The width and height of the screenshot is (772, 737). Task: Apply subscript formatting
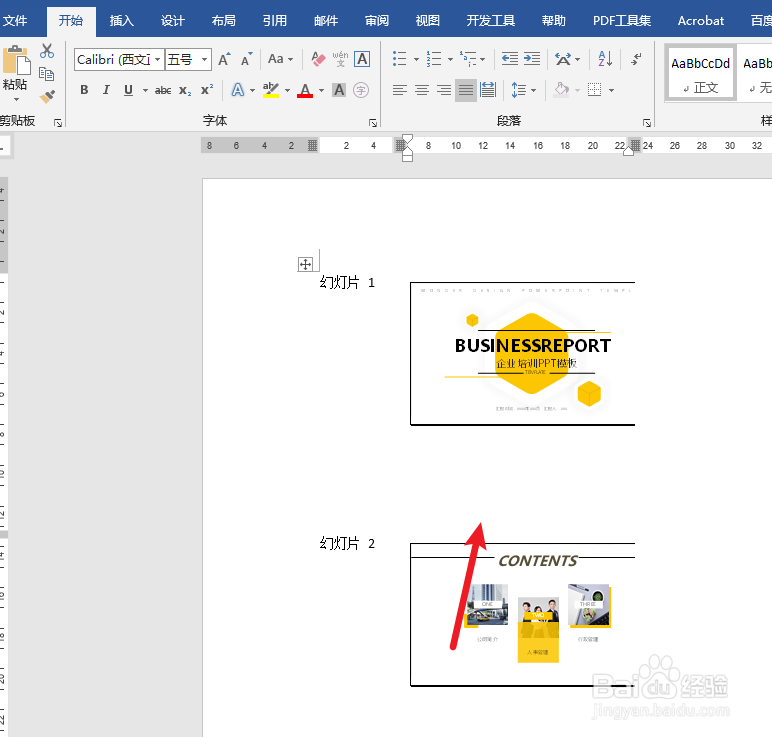(185, 91)
